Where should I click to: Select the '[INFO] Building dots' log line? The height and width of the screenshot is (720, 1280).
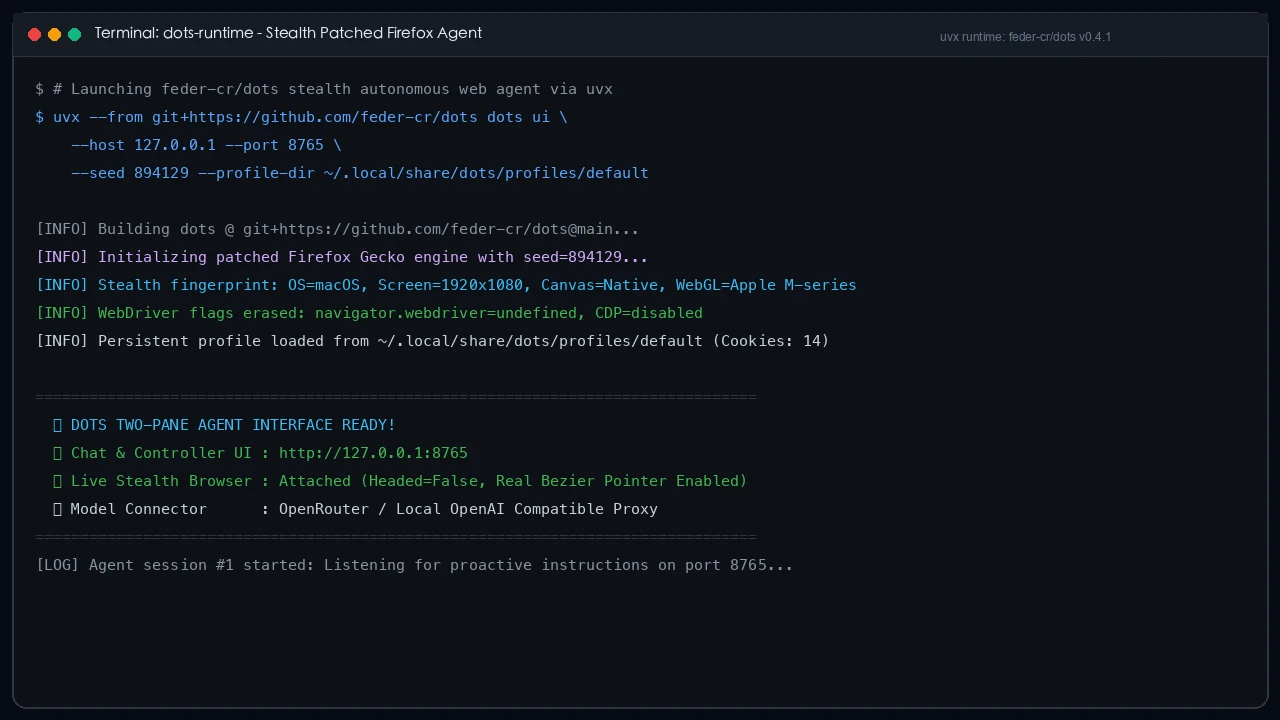point(337,229)
